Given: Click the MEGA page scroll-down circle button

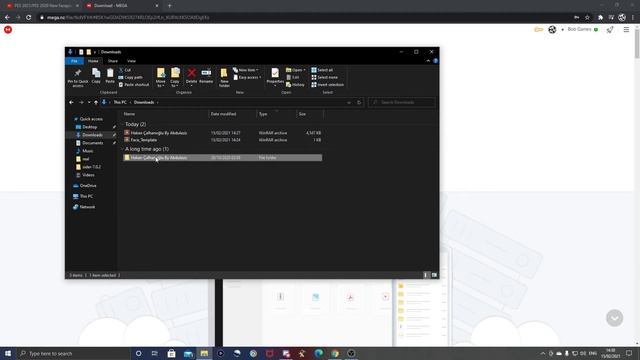Looking at the screenshot, I should coord(614,318).
